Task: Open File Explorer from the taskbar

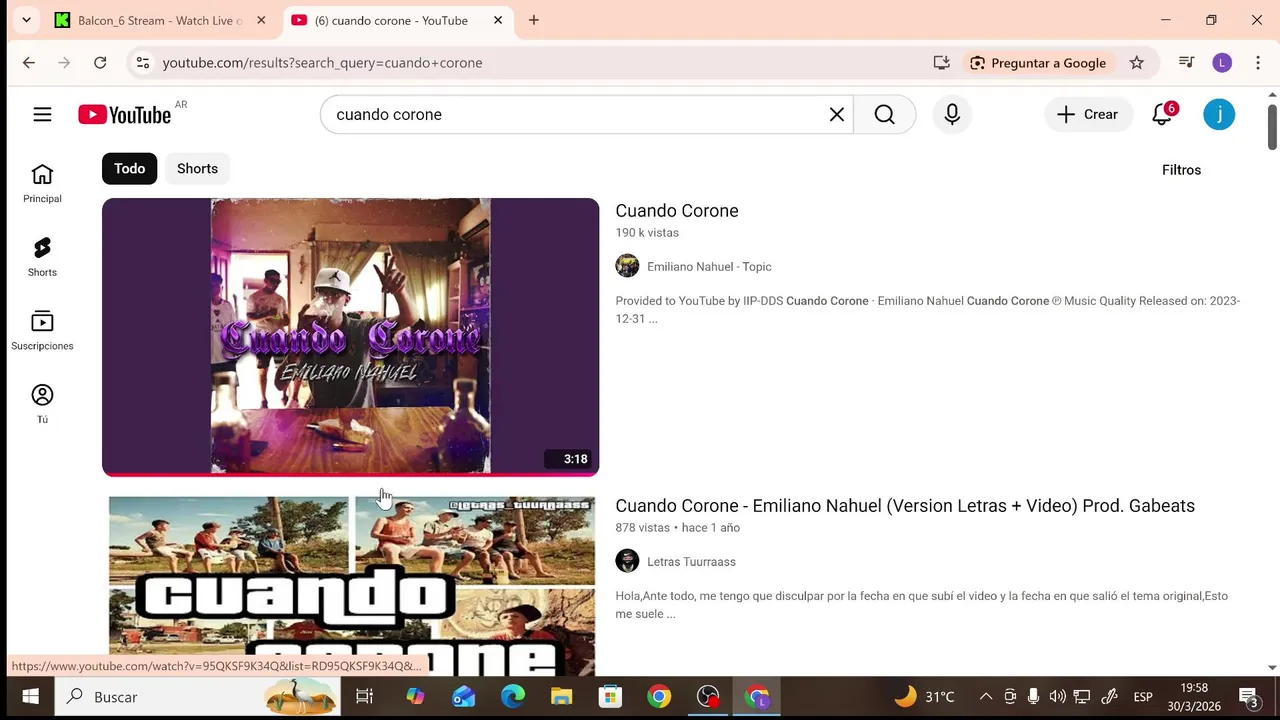Action: tap(561, 697)
